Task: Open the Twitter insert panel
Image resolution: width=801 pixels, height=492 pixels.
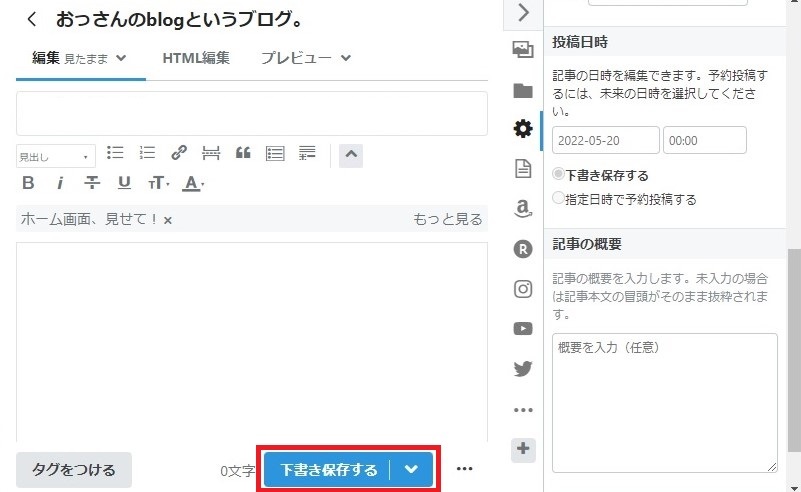Action: (x=523, y=368)
